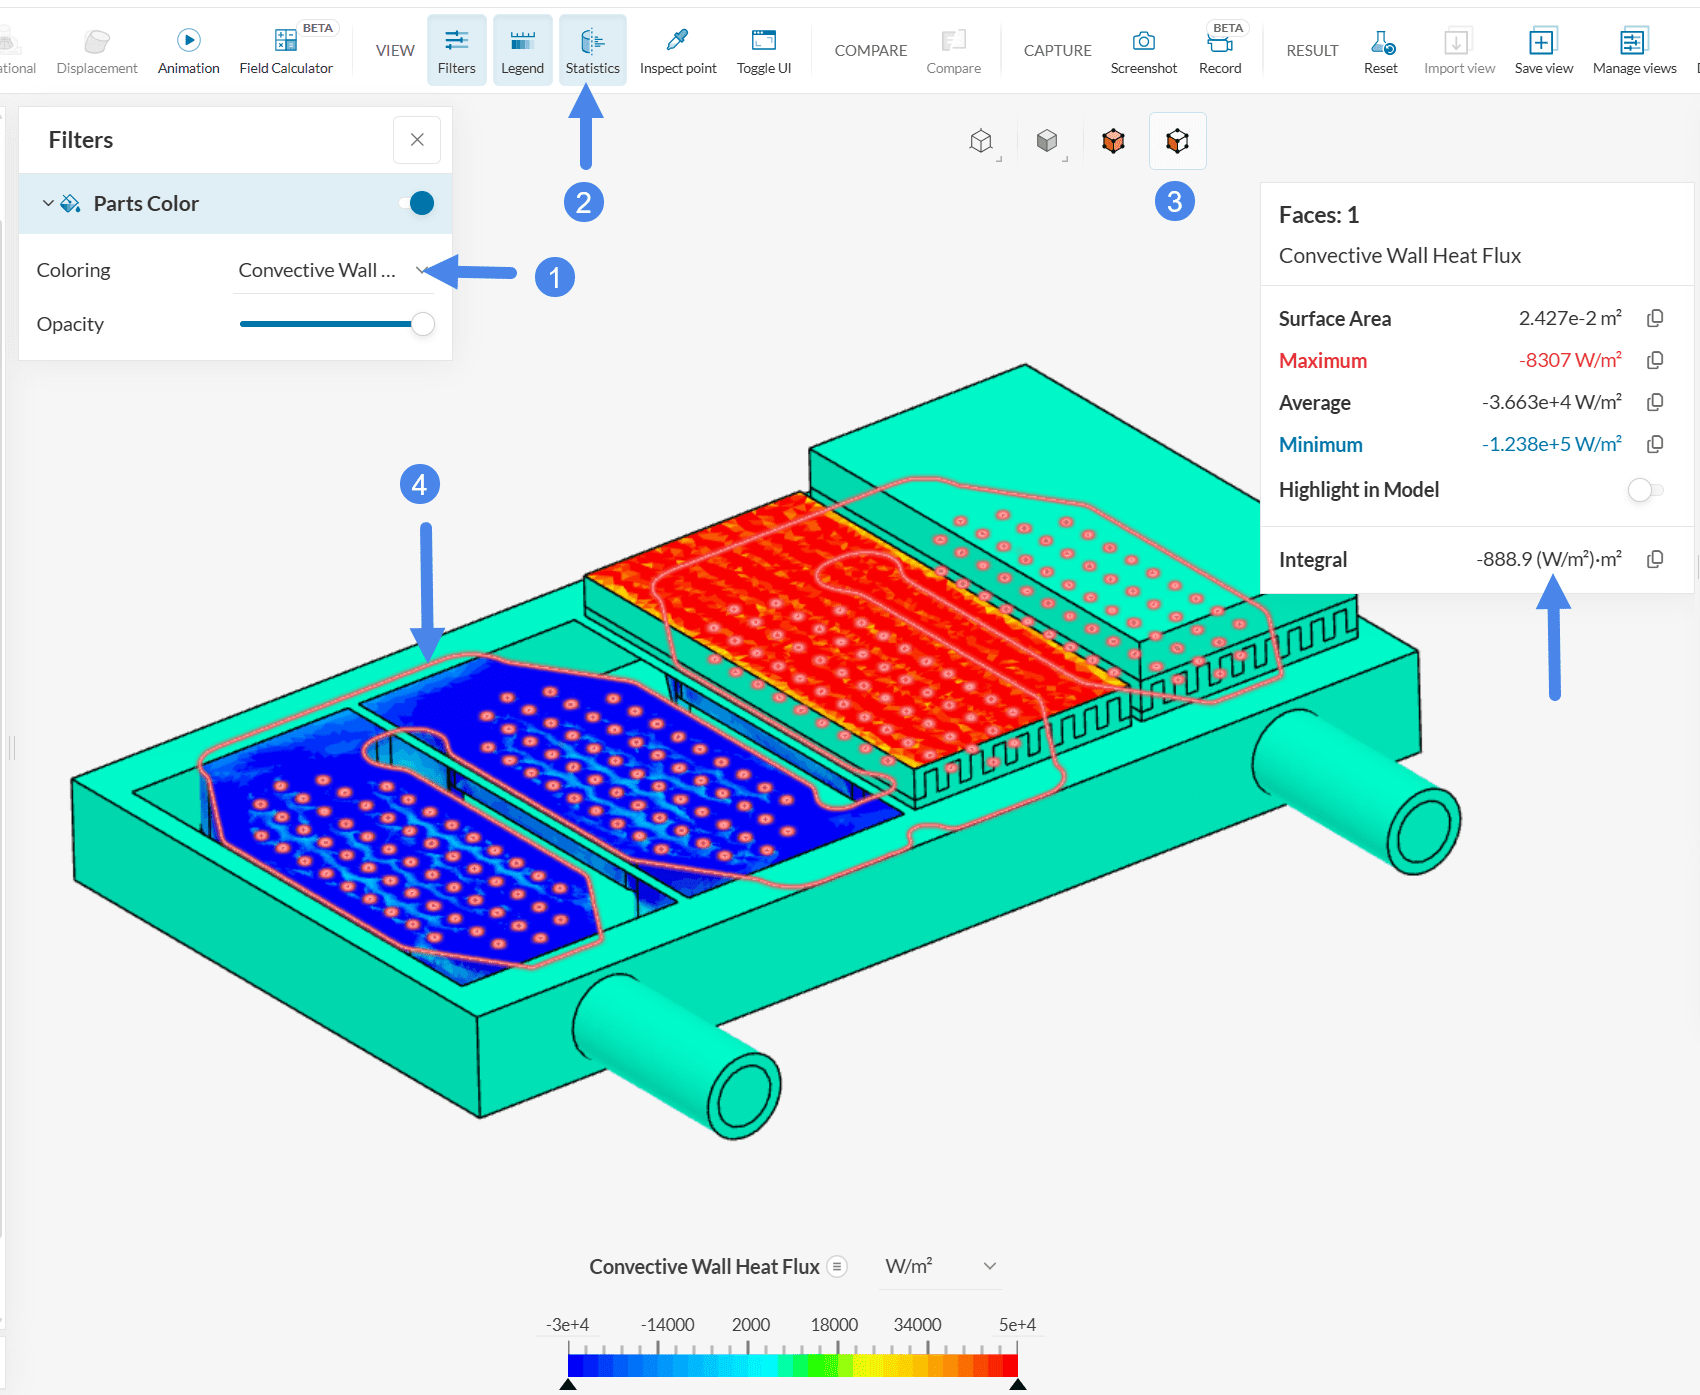Image resolution: width=1700 pixels, height=1395 pixels.
Task: Enable Highlight in Model switch
Action: pos(1643,490)
